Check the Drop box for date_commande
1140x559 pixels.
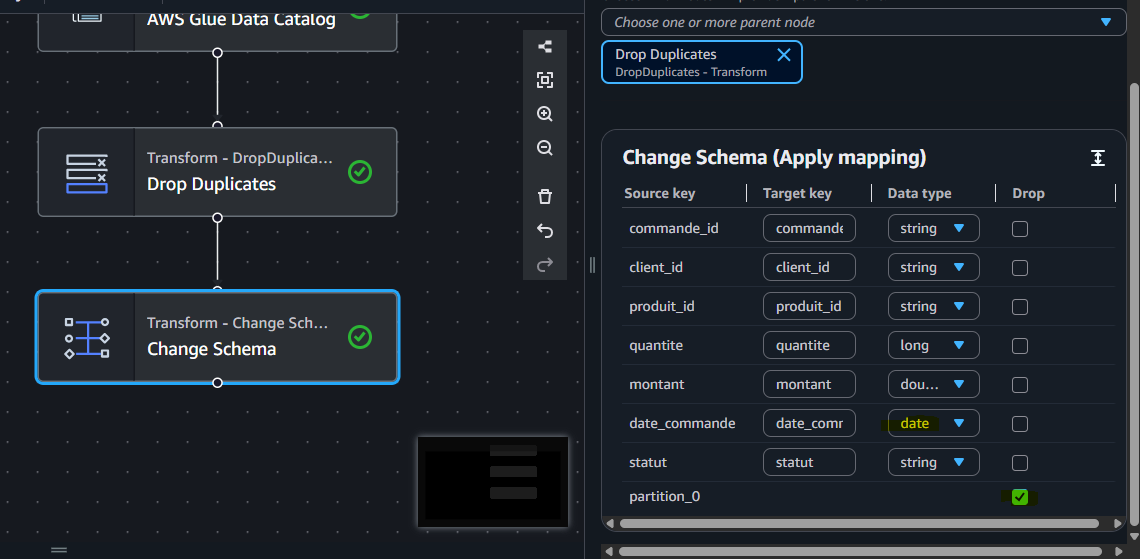(x=1020, y=424)
